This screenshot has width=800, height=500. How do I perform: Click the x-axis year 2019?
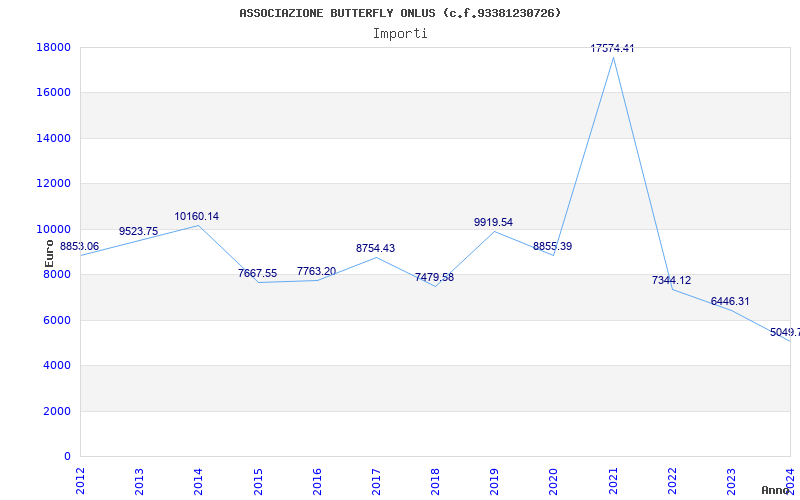pyautogui.click(x=494, y=481)
